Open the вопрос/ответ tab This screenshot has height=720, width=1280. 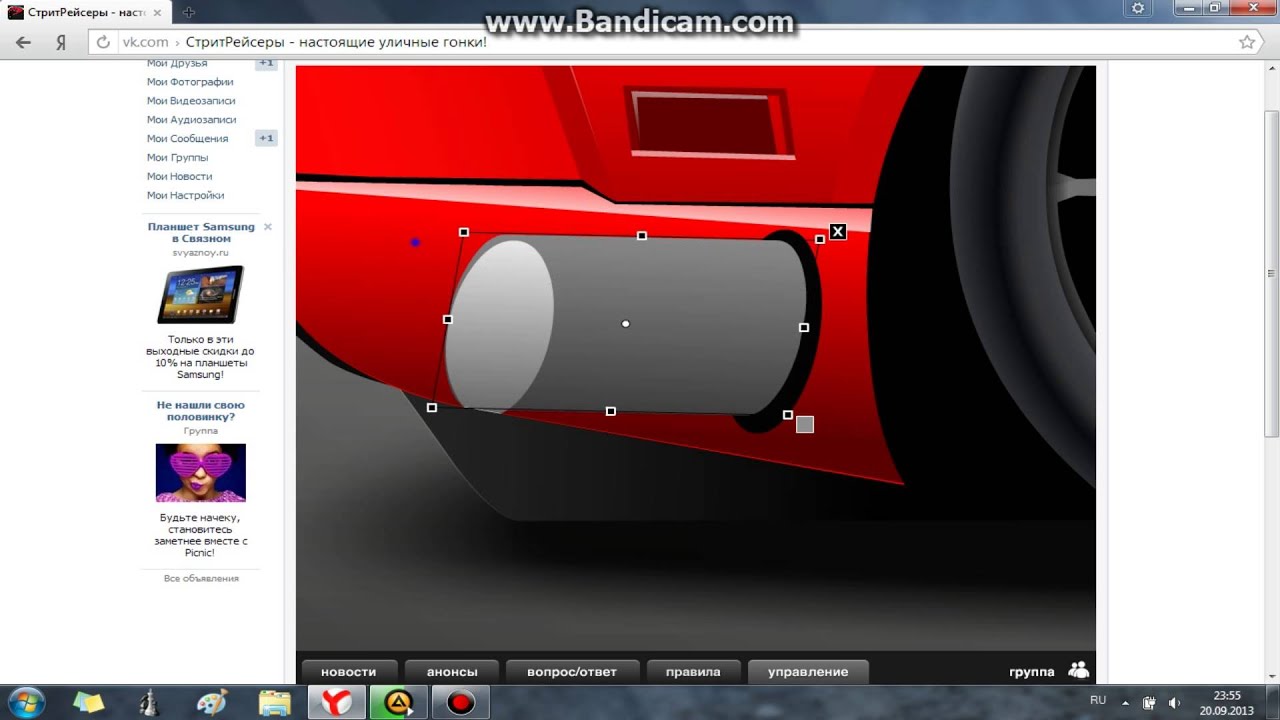(x=572, y=672)
